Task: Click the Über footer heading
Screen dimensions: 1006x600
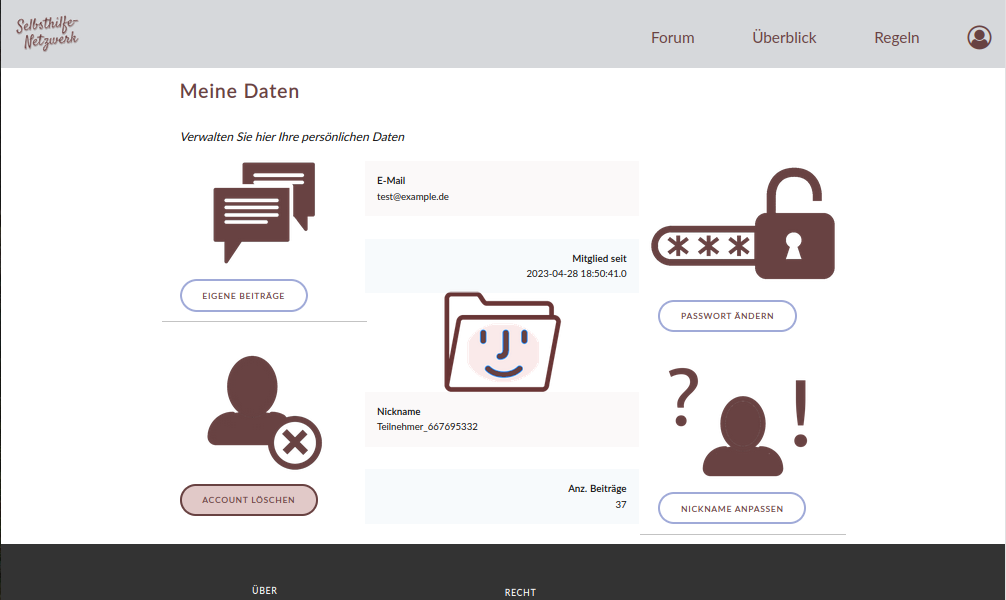Action: tap(264, 591)
